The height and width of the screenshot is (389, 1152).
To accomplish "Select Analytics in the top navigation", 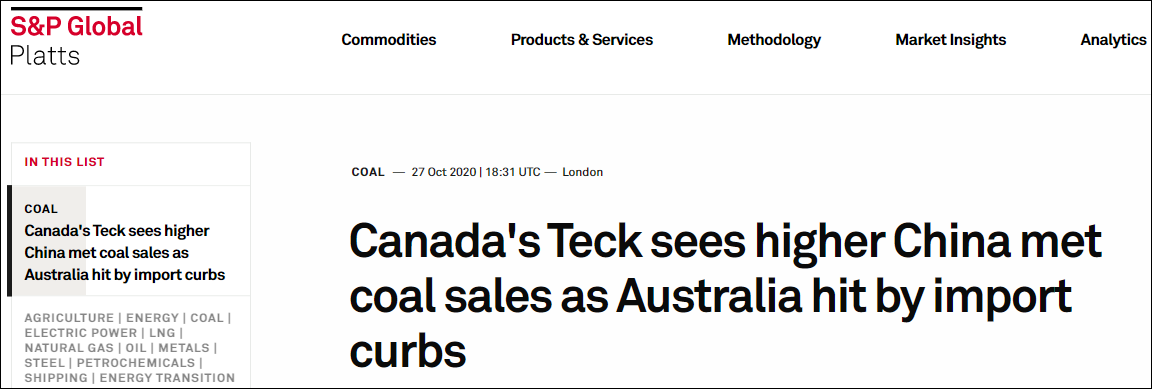I will click(x=1113, y=40).
